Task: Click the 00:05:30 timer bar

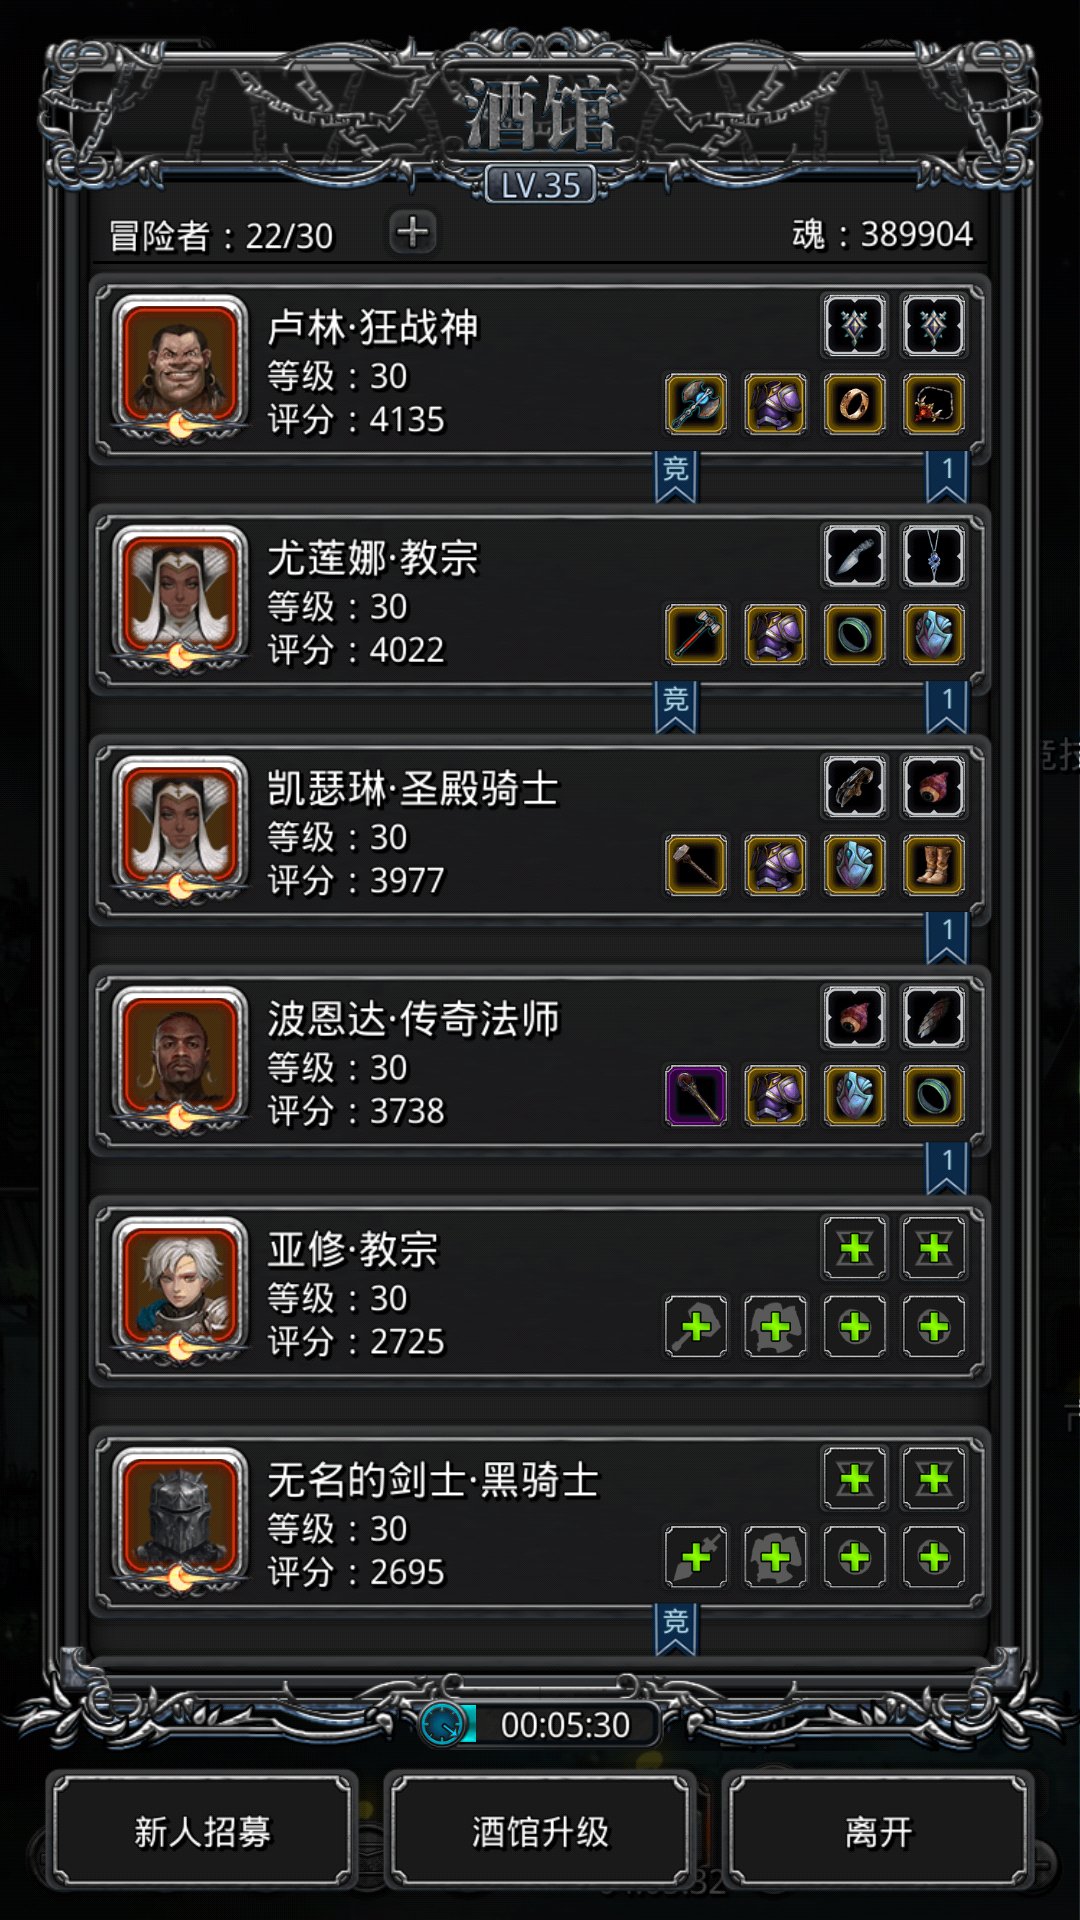Action: click(x=540, y=1724)
